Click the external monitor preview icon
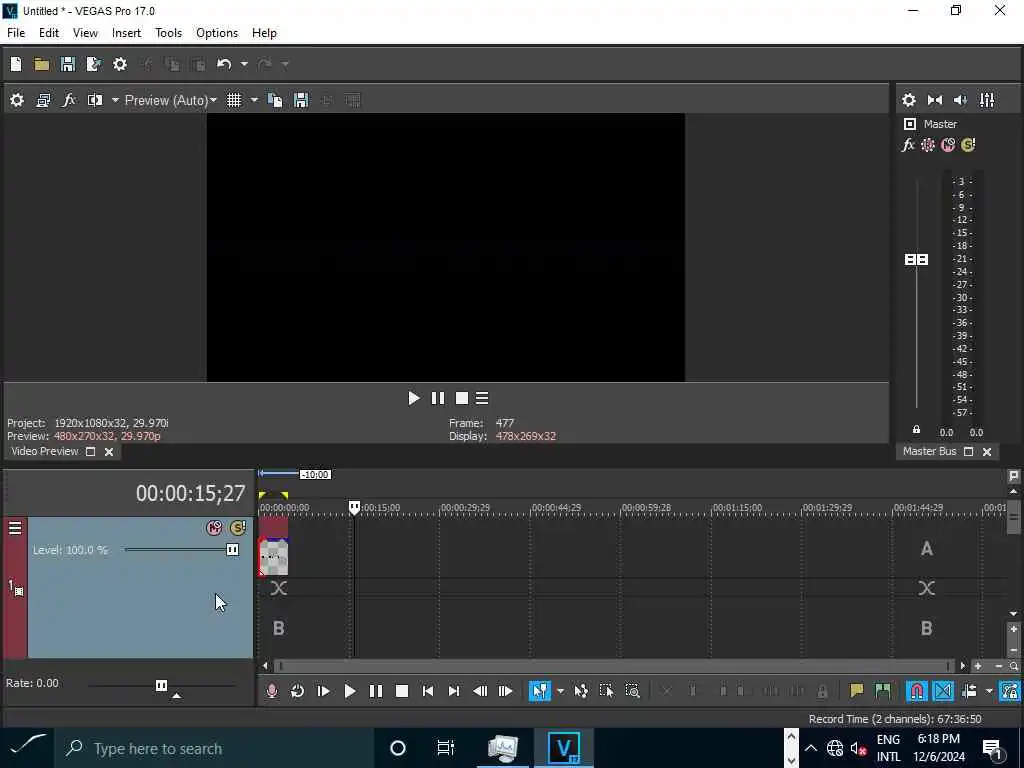Image resolution: width=1024 pixels, height=768 pixels. point(43,100)
